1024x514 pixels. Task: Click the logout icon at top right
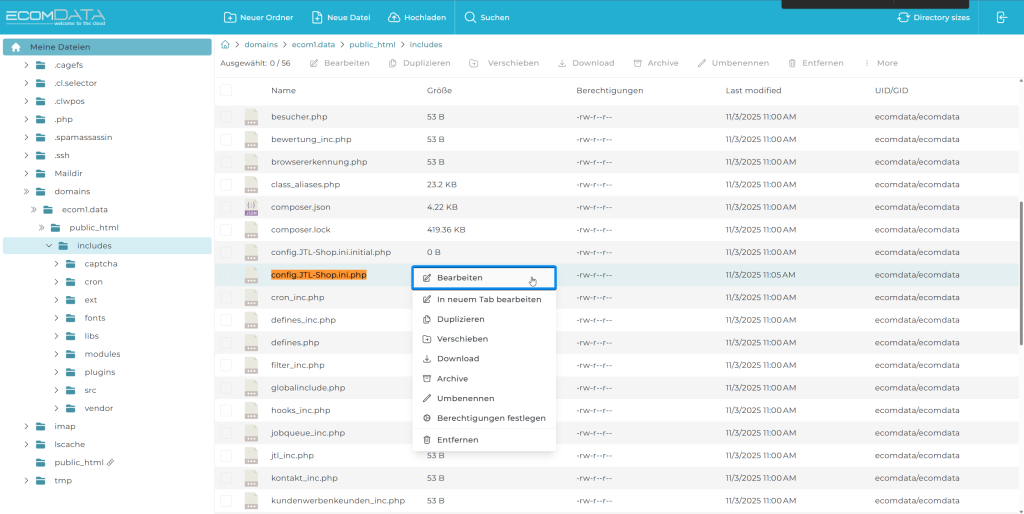click(1002, 17)
